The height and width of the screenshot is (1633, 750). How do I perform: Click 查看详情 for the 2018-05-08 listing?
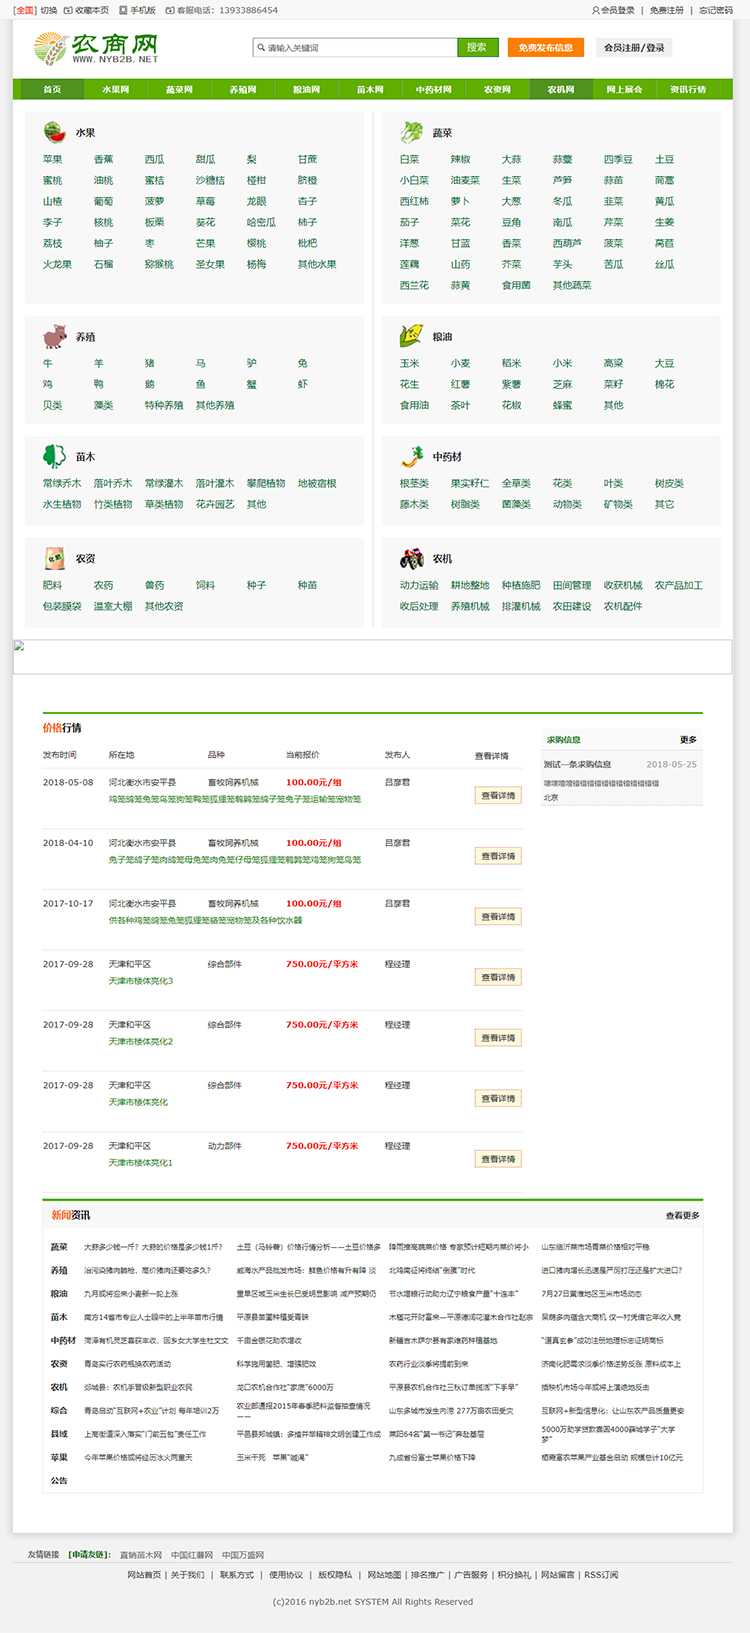click(x=498, y=796)
